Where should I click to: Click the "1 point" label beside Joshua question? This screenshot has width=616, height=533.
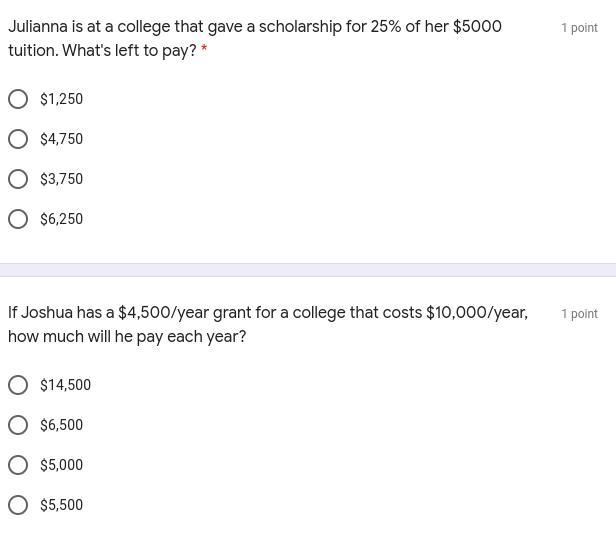pos(579,314)
